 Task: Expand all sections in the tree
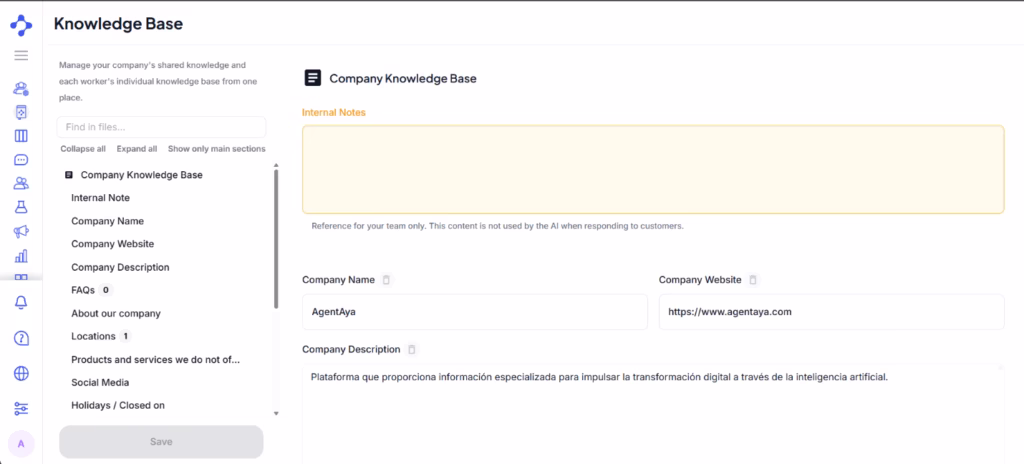(137, 149)
